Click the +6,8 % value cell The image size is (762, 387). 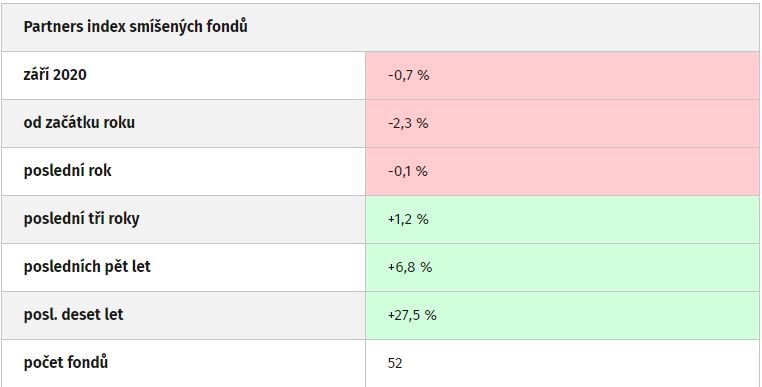point(562,267)
